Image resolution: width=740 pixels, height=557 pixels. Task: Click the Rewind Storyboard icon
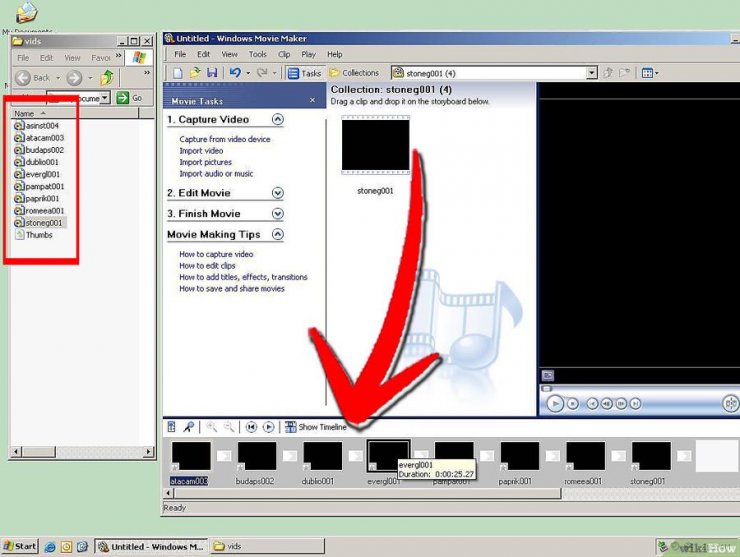coord(251,427)
